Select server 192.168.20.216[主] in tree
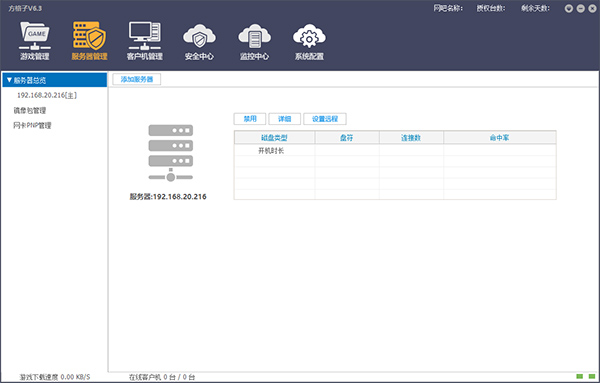The image size is (600, 383). (47, 95)
